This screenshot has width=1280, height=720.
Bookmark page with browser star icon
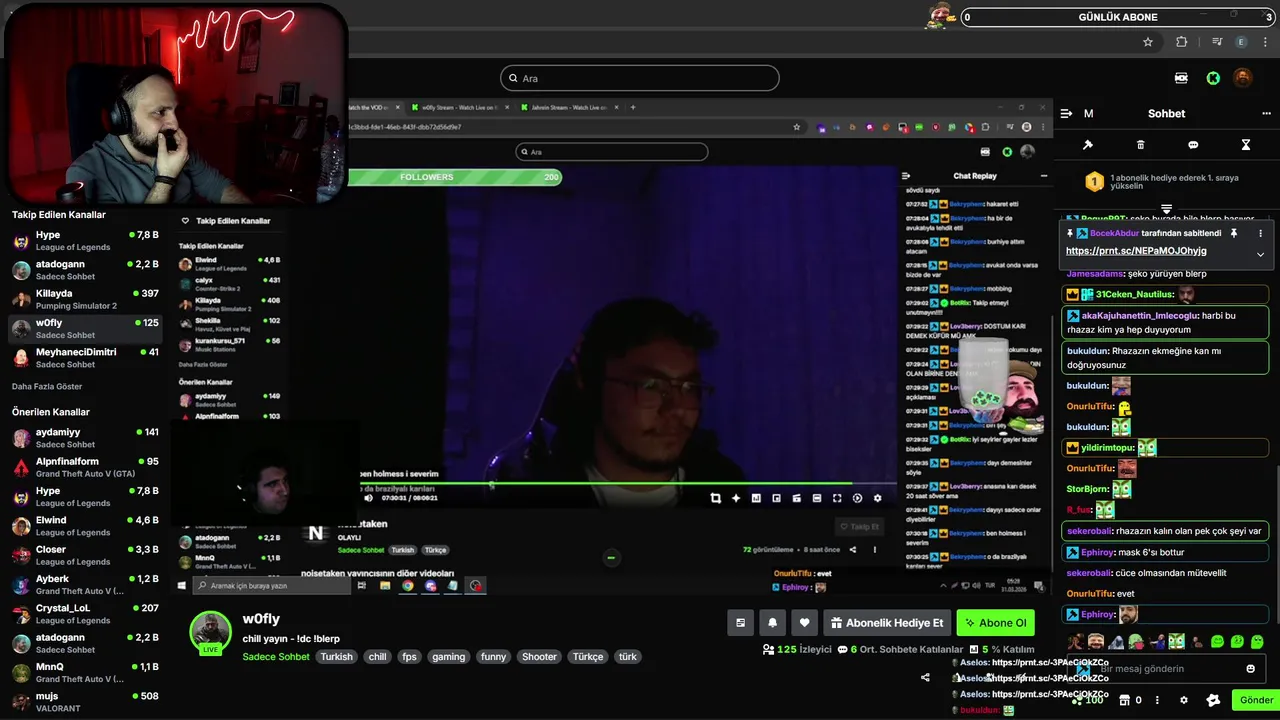pyautogui.click(x=1148, y=42)
